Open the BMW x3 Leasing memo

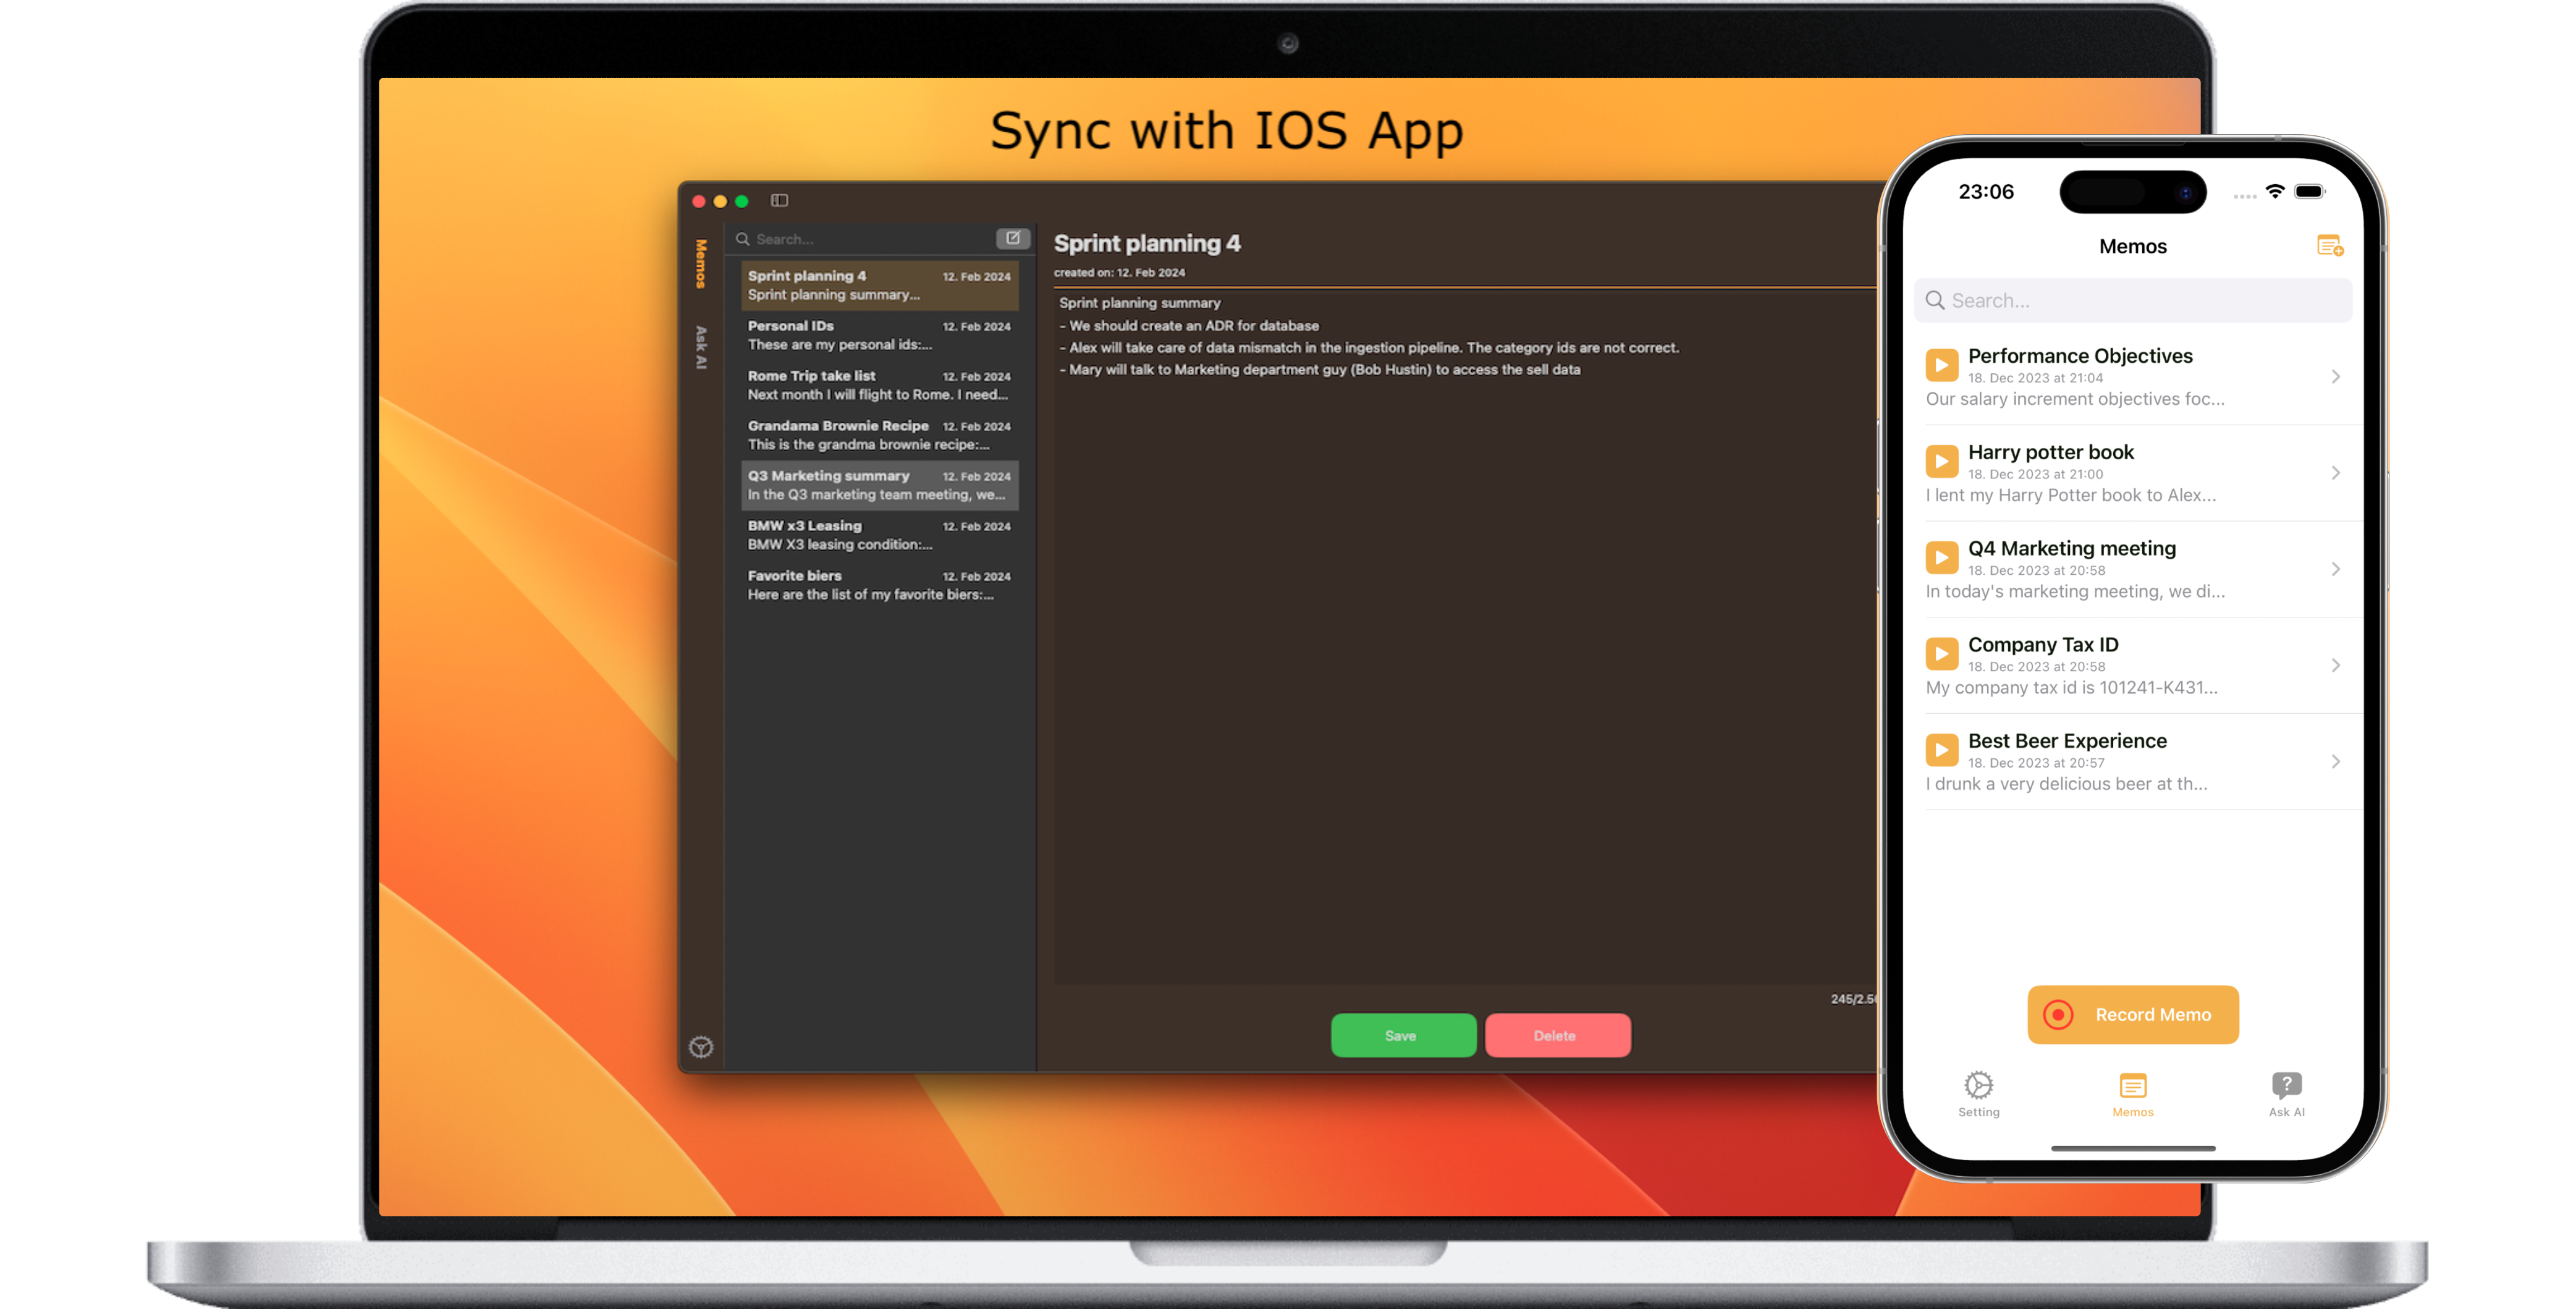878,535
